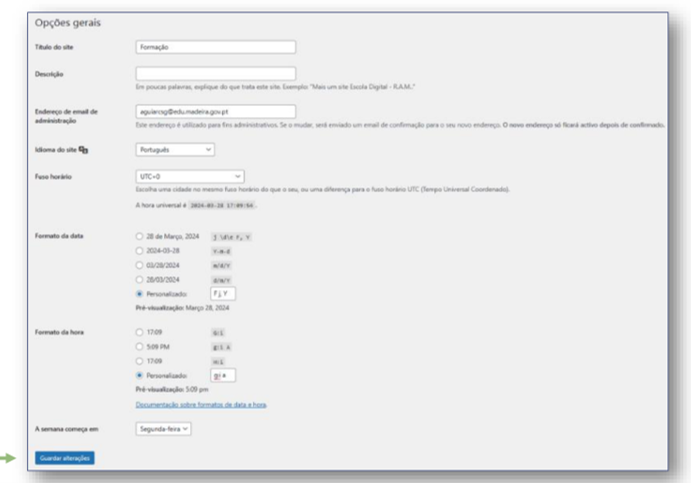Choose the 2024-03-28 date format option
The height and width of the screenshot is (483, 691).
[x=139, y=251]
